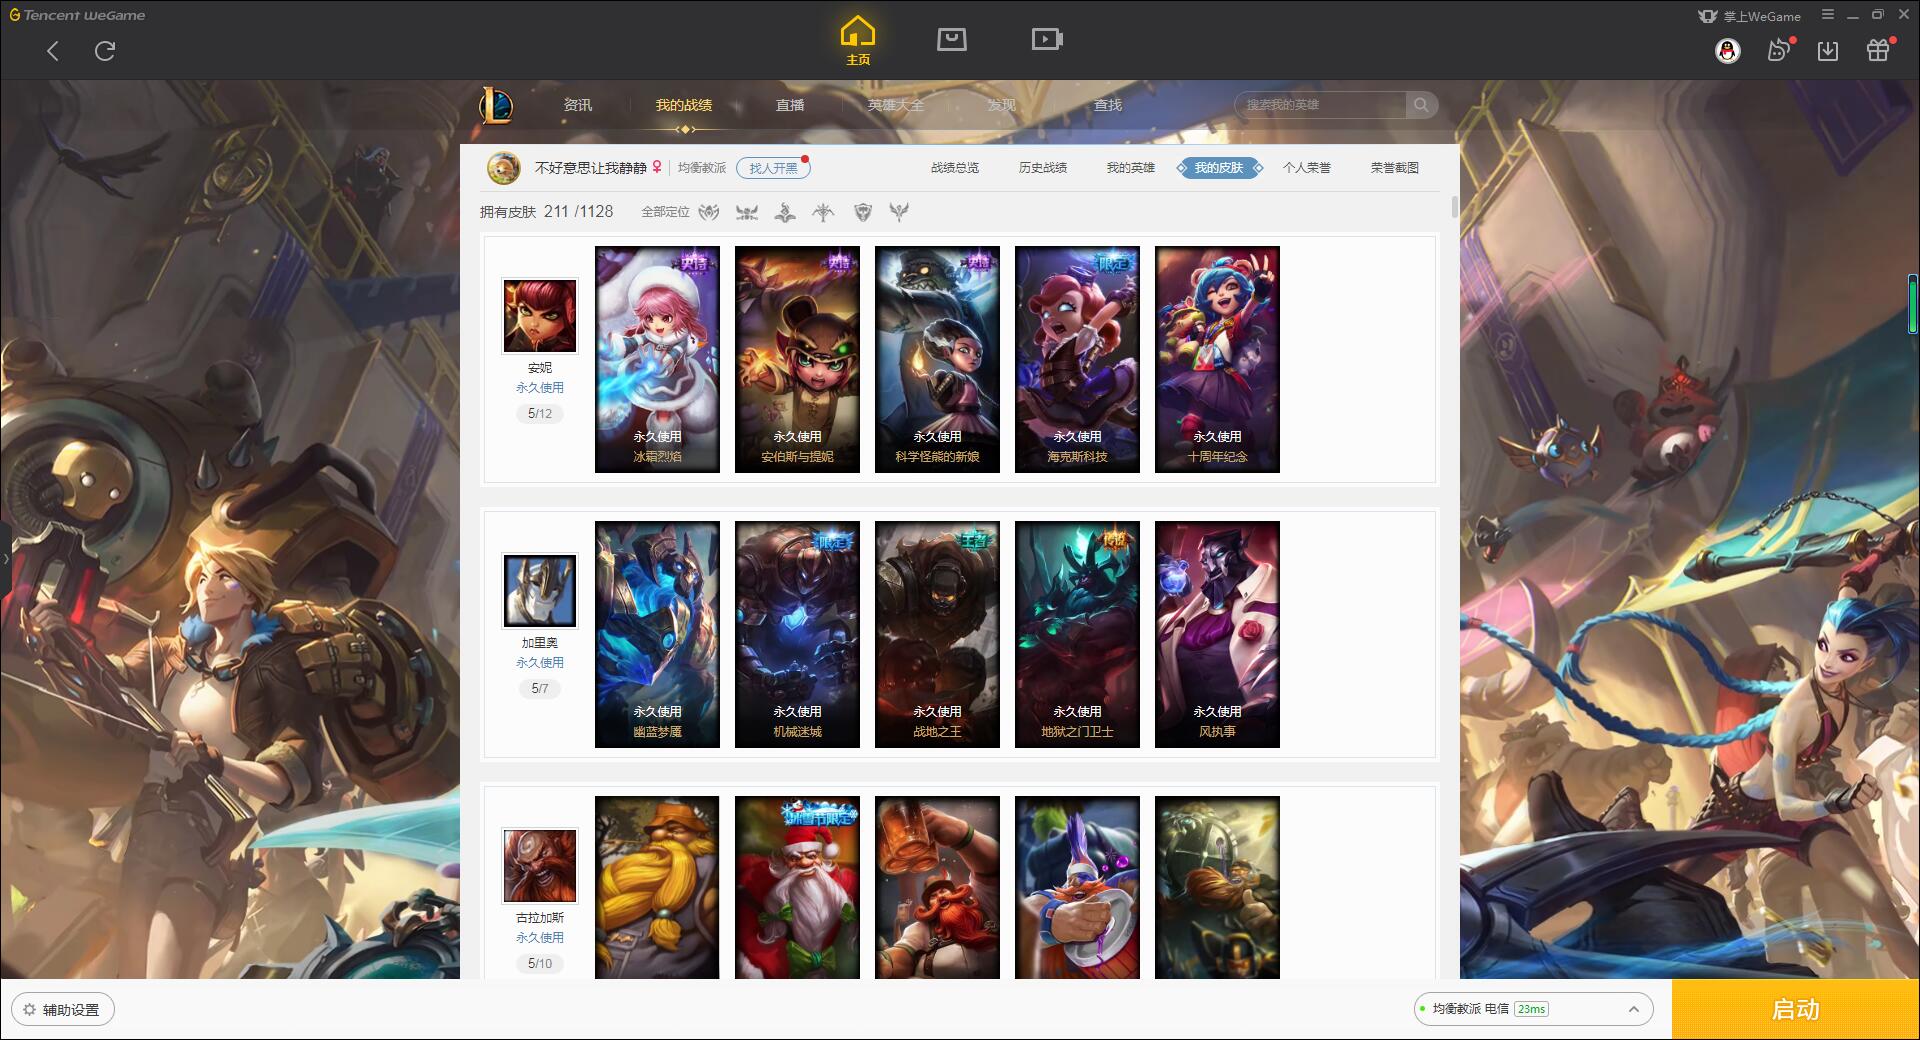Click the 掌上WeGame link

(x=1762, y=16)
